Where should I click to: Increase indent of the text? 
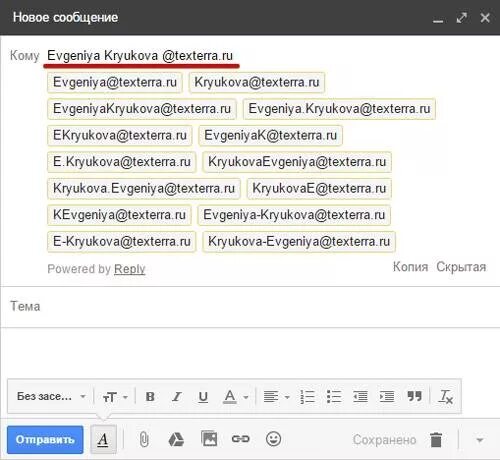[x=387, y=397]
